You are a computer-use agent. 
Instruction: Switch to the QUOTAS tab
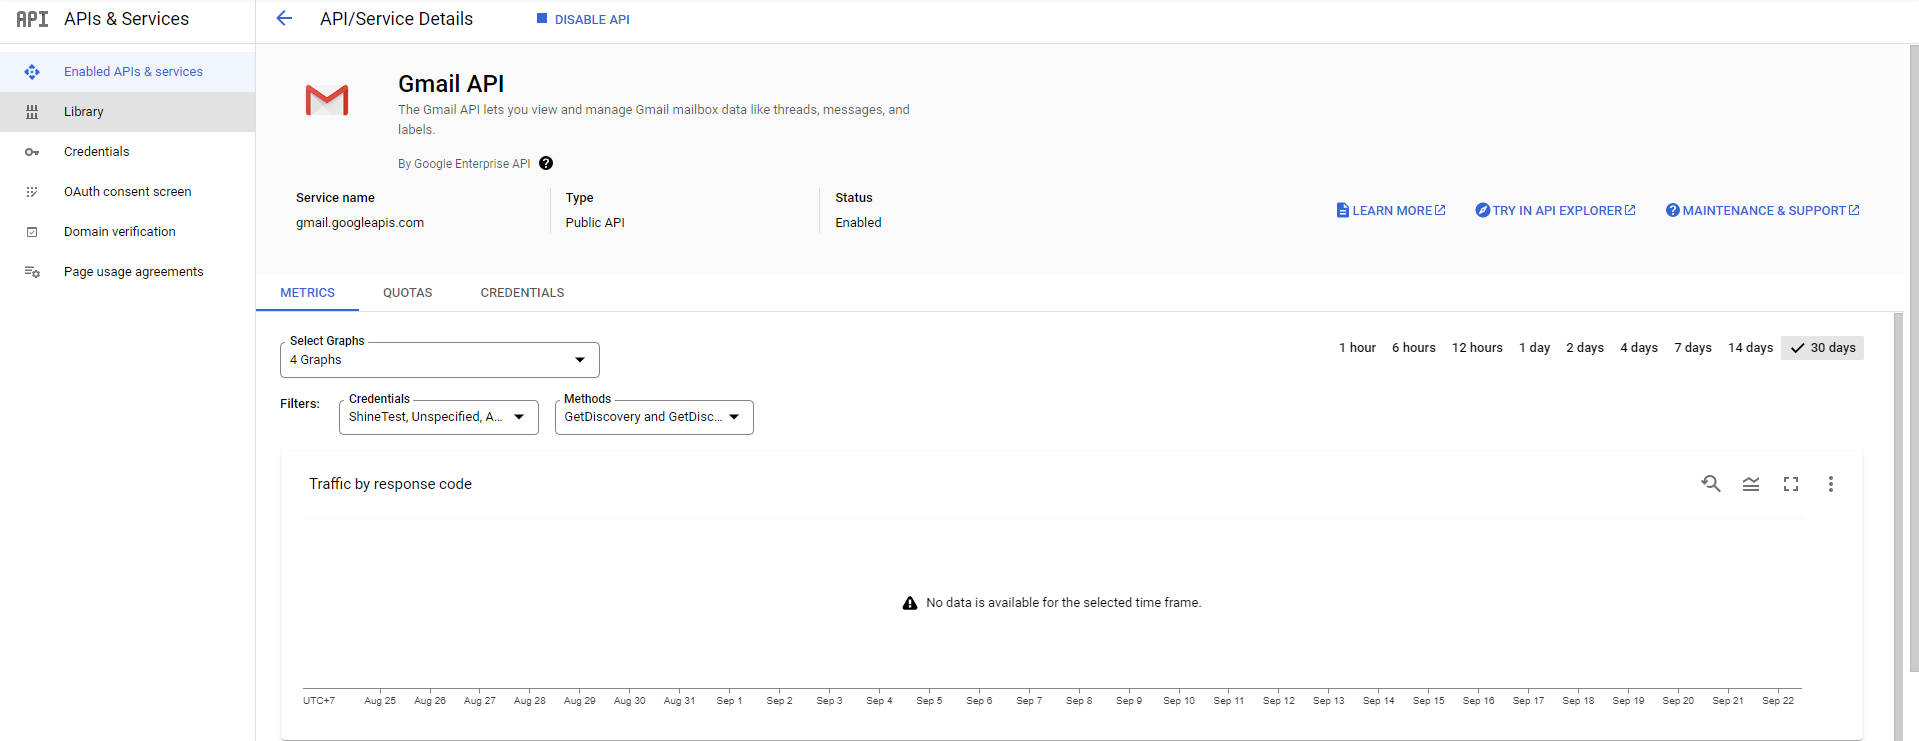[x=408, y=293]
